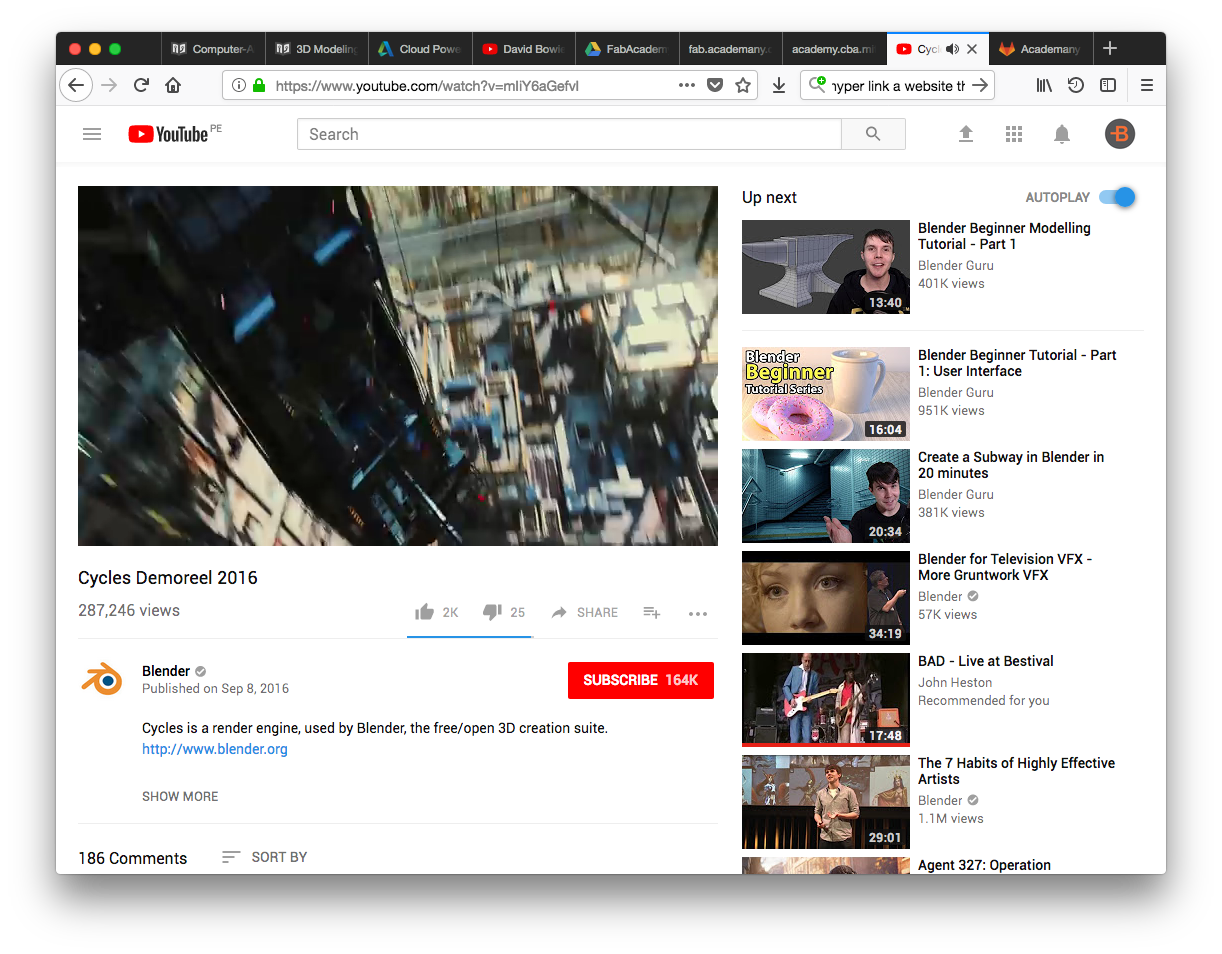Switch to the academy.cba.mi tab
1222x954 pixels.
pyautogui.click(x=832, y=49)
